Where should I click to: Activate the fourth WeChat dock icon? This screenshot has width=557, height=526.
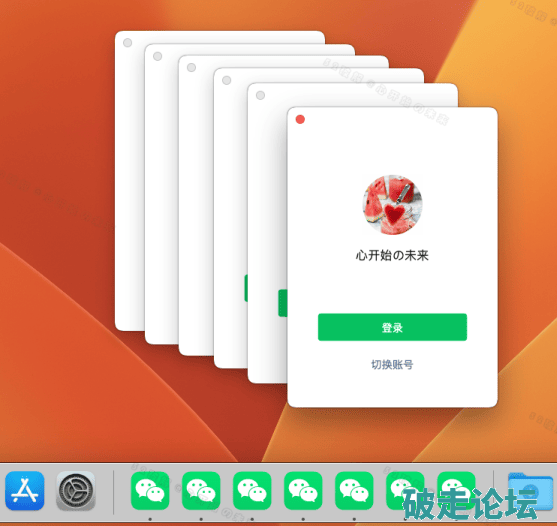303,490
